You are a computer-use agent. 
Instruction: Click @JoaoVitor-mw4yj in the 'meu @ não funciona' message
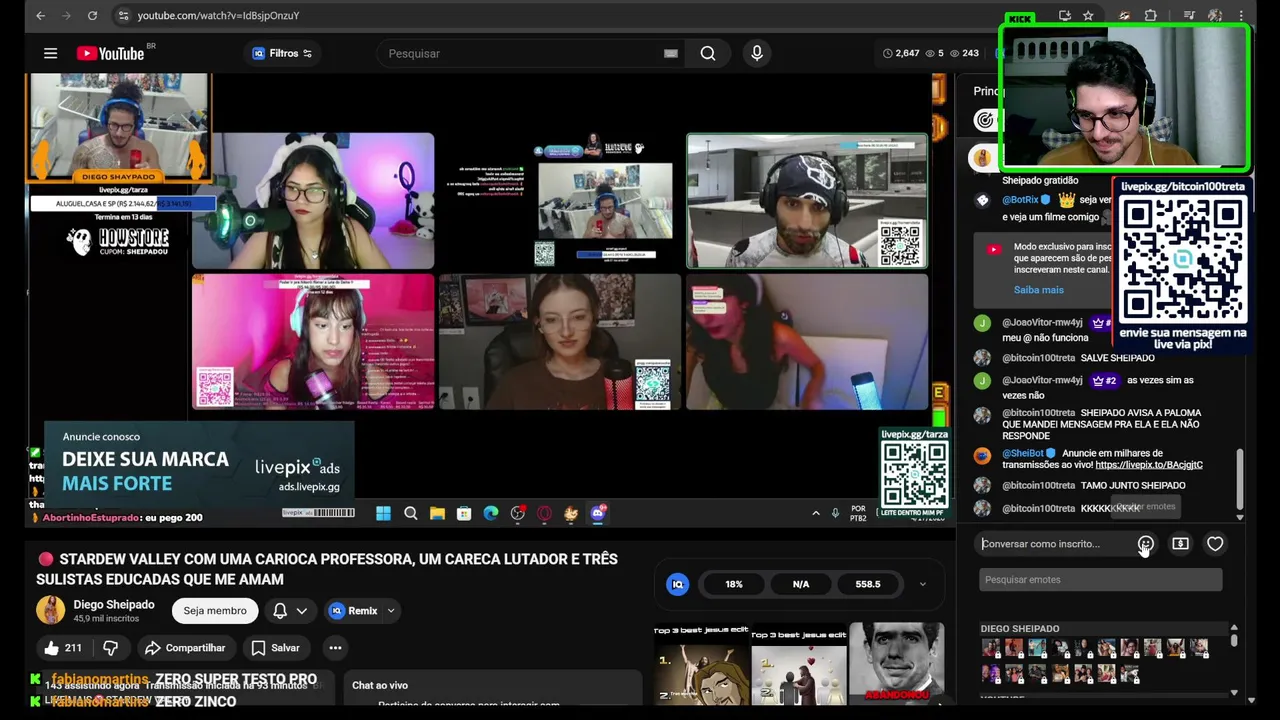tap(1042, 323)
